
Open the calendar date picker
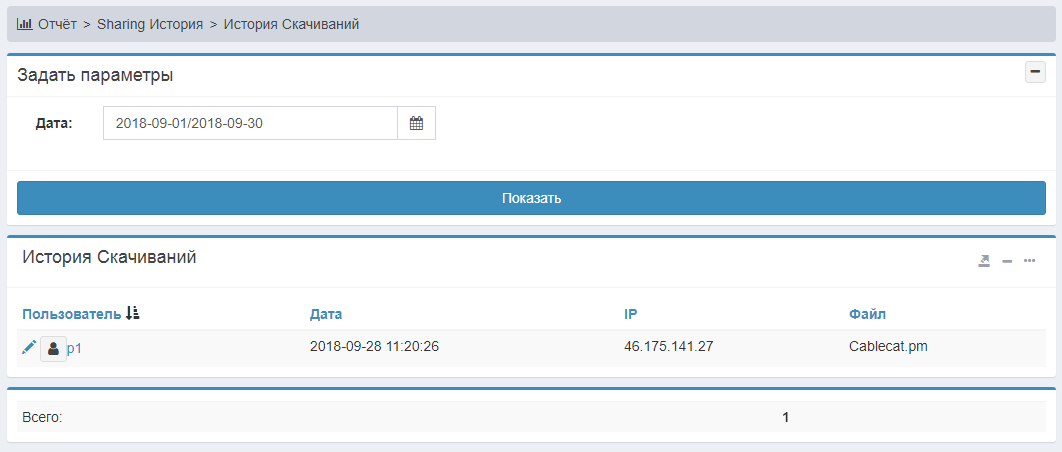pos(417,124)
